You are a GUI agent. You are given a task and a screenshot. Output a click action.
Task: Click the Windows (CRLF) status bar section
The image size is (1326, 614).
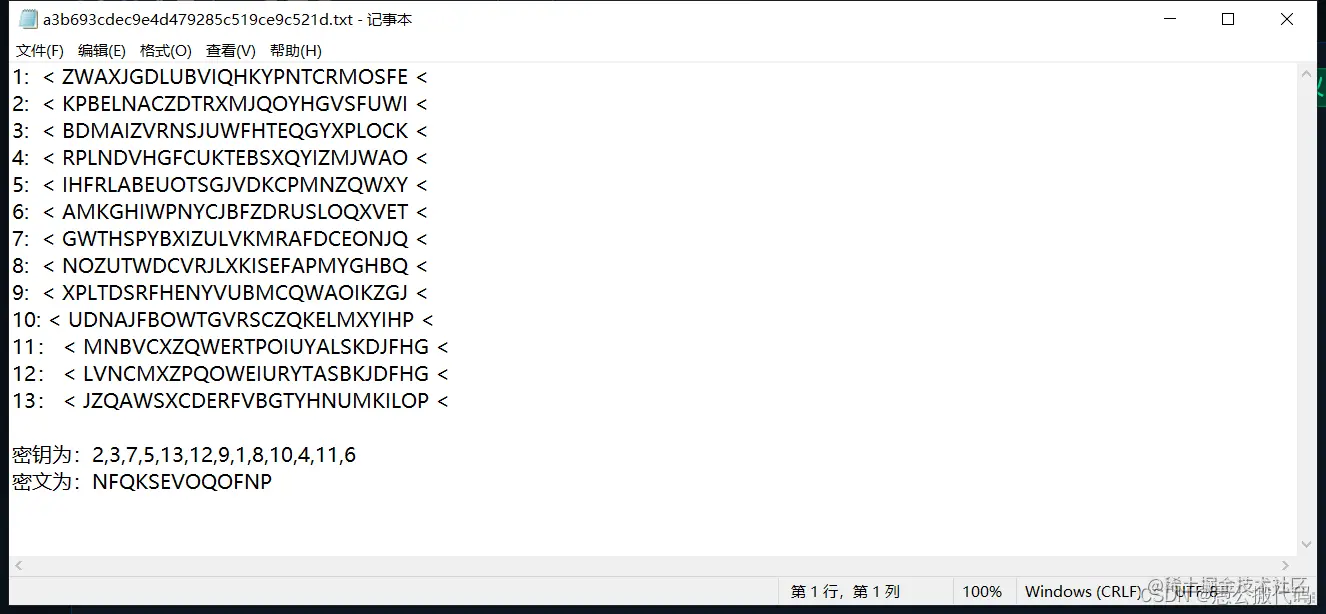click(x=1083, y=591)
